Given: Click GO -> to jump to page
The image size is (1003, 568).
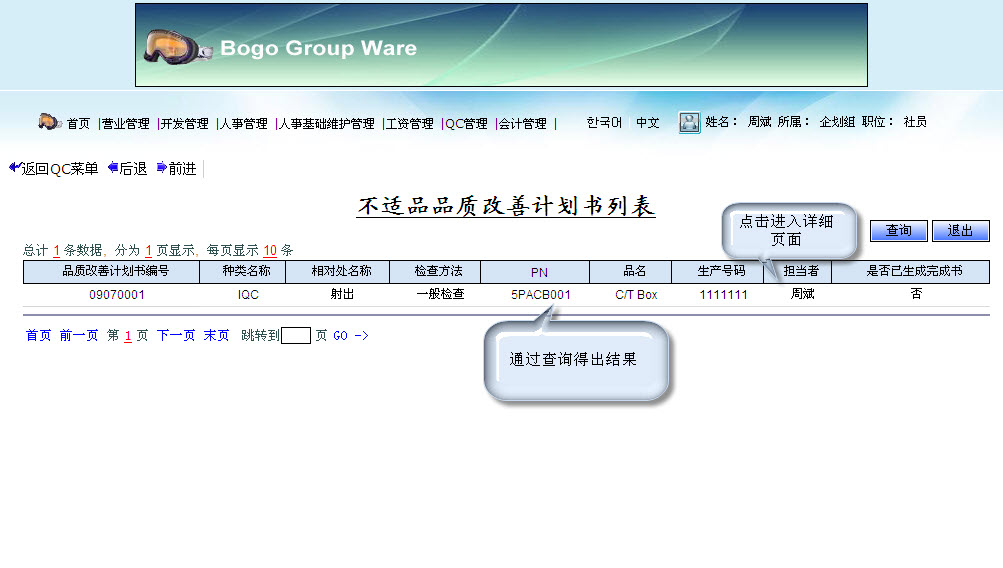Looking at the screenshot, I should (x=351, y=336).
